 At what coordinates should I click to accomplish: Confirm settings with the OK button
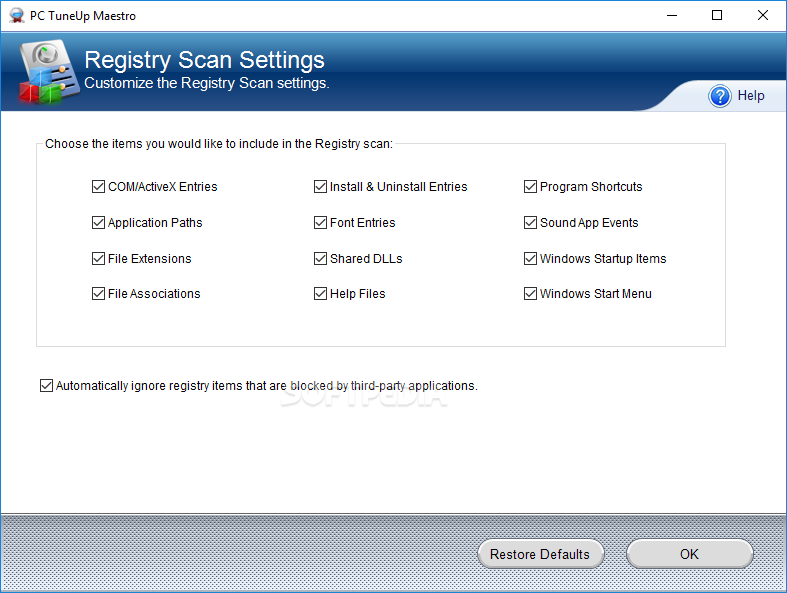click(690, 554)
